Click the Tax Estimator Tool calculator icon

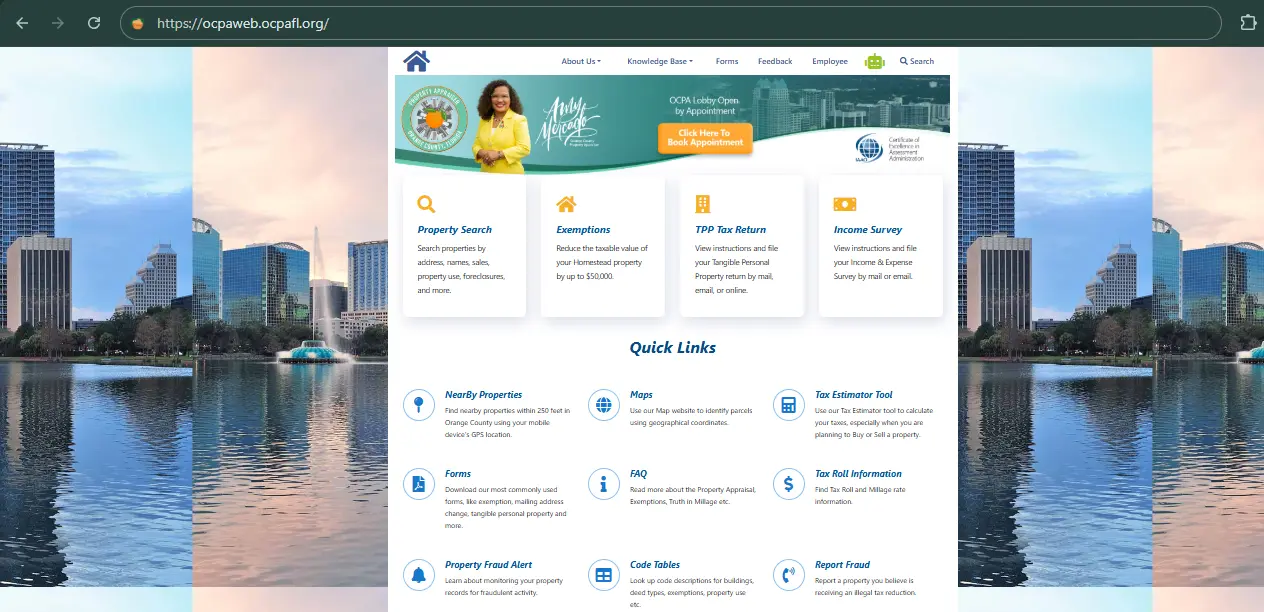788,404
